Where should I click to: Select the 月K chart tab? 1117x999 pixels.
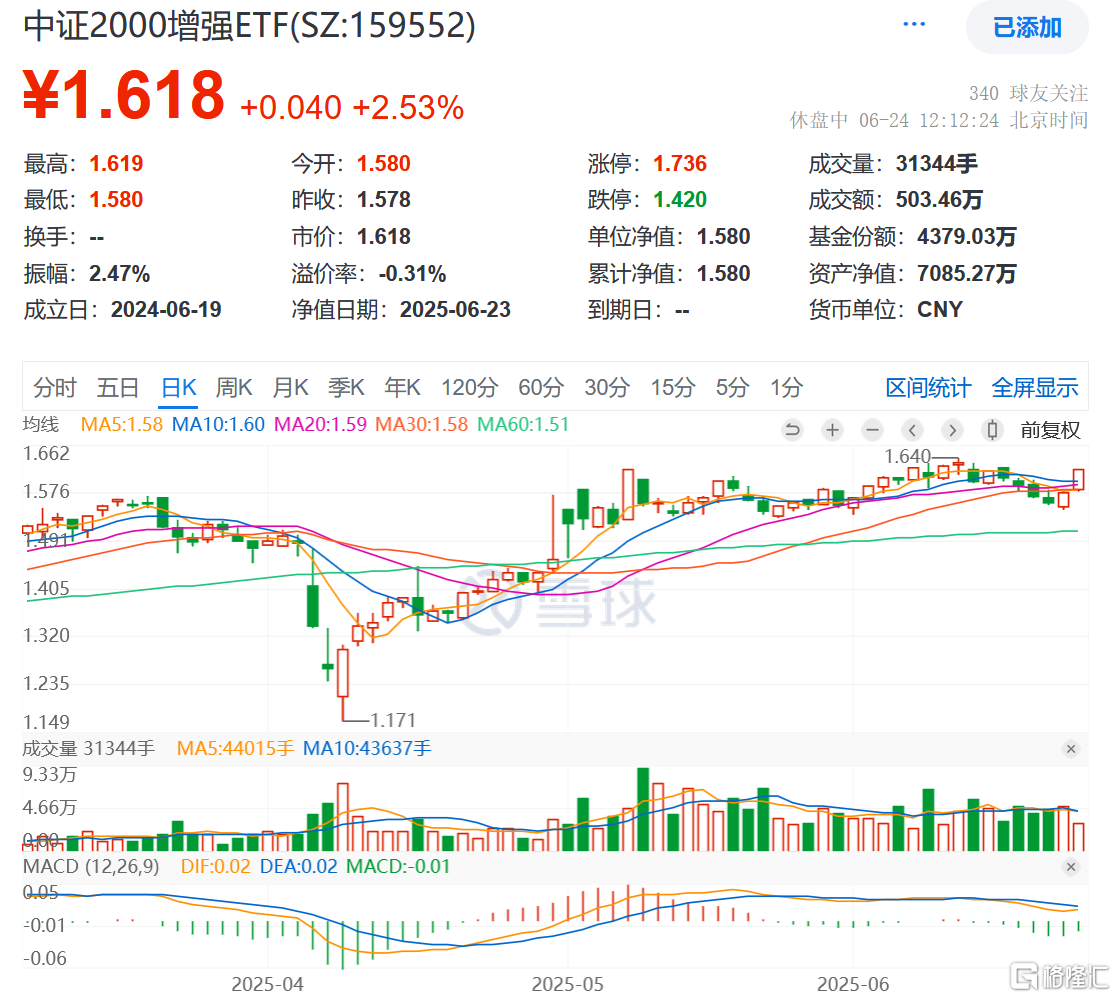tap(290, 388)
